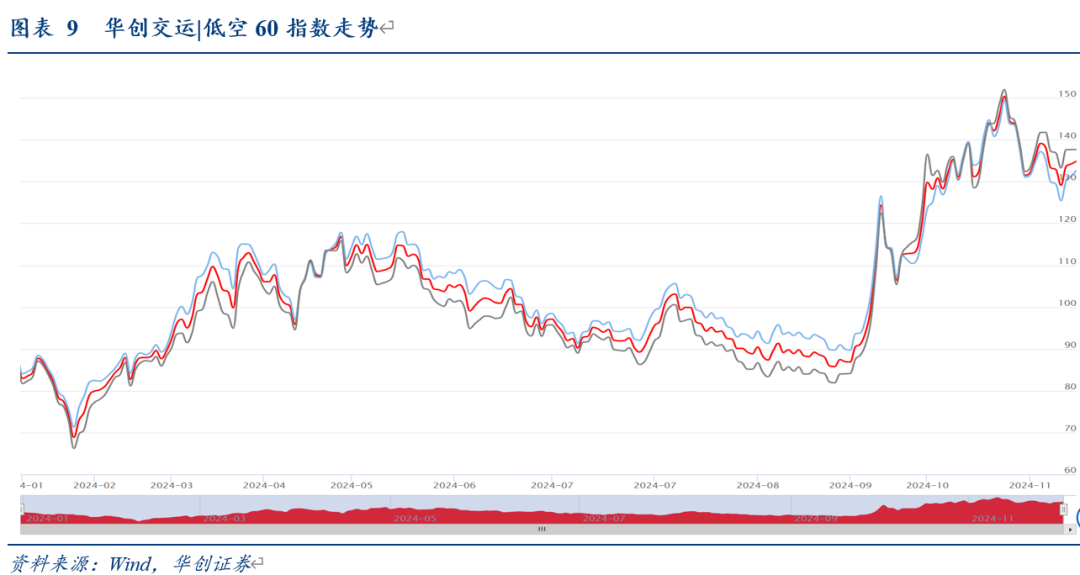Click the chart title 华创交运|低空60指数走势
The height and width of the screenshot is (575, 1080).
[x=240, y=29]
